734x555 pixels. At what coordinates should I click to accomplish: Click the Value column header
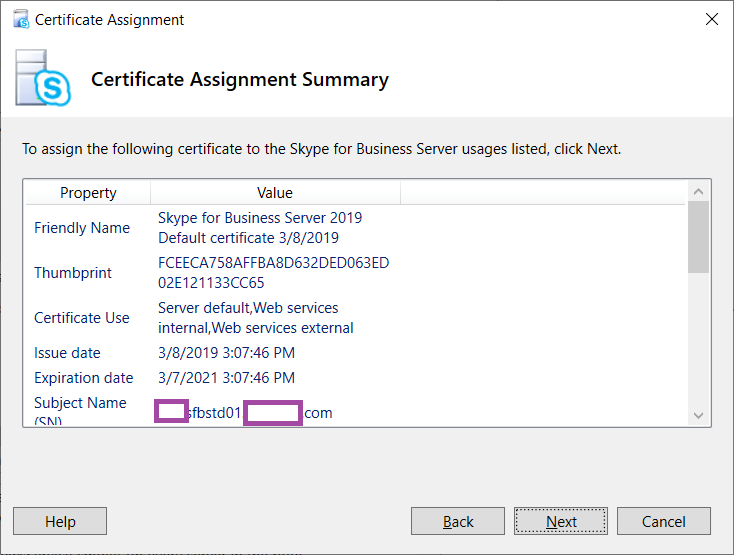(275, 193)
